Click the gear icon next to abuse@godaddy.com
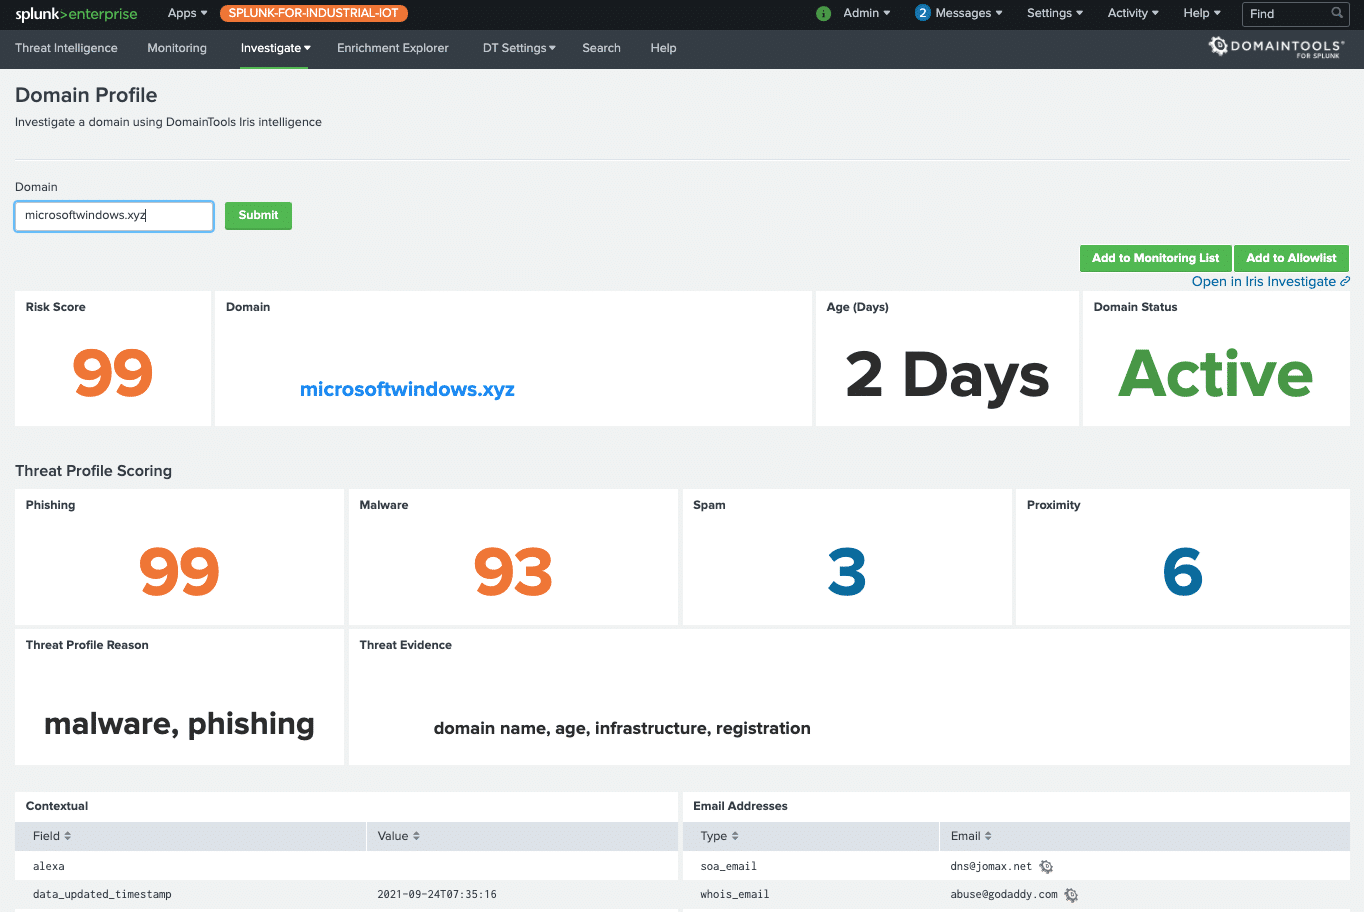 (x=1071, y=895)
